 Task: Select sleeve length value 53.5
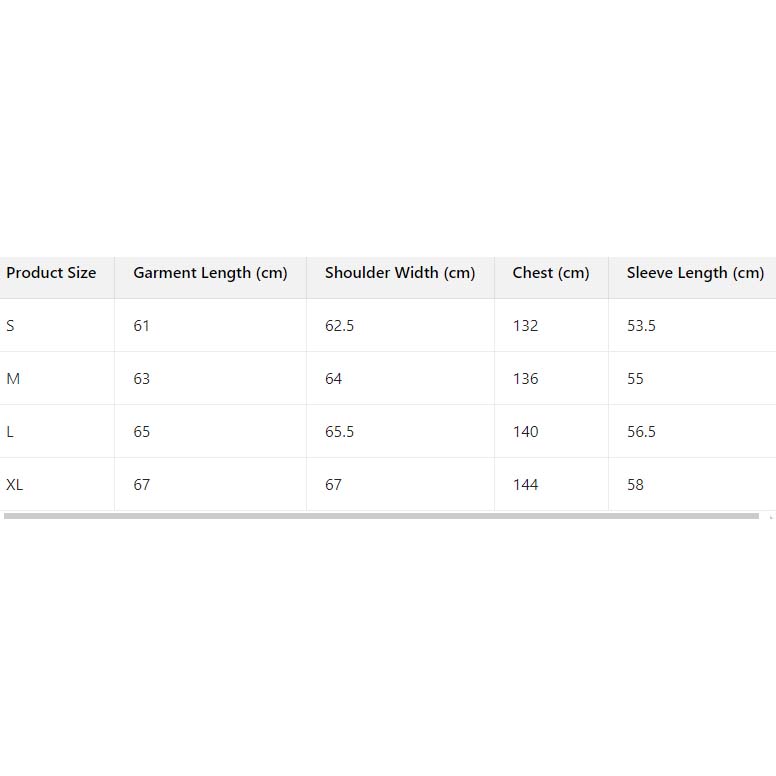[x=641, y=326]
